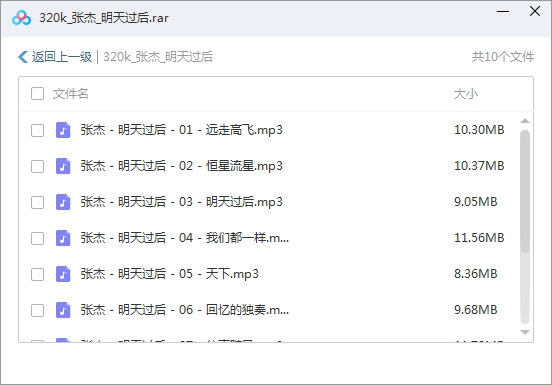Image resolution: width=552 pixels, height=385 pixels.
Task: Select file name 张杰 - 明天过后 - 01 - 远走高飞.mp3
Action: point(181,130)
